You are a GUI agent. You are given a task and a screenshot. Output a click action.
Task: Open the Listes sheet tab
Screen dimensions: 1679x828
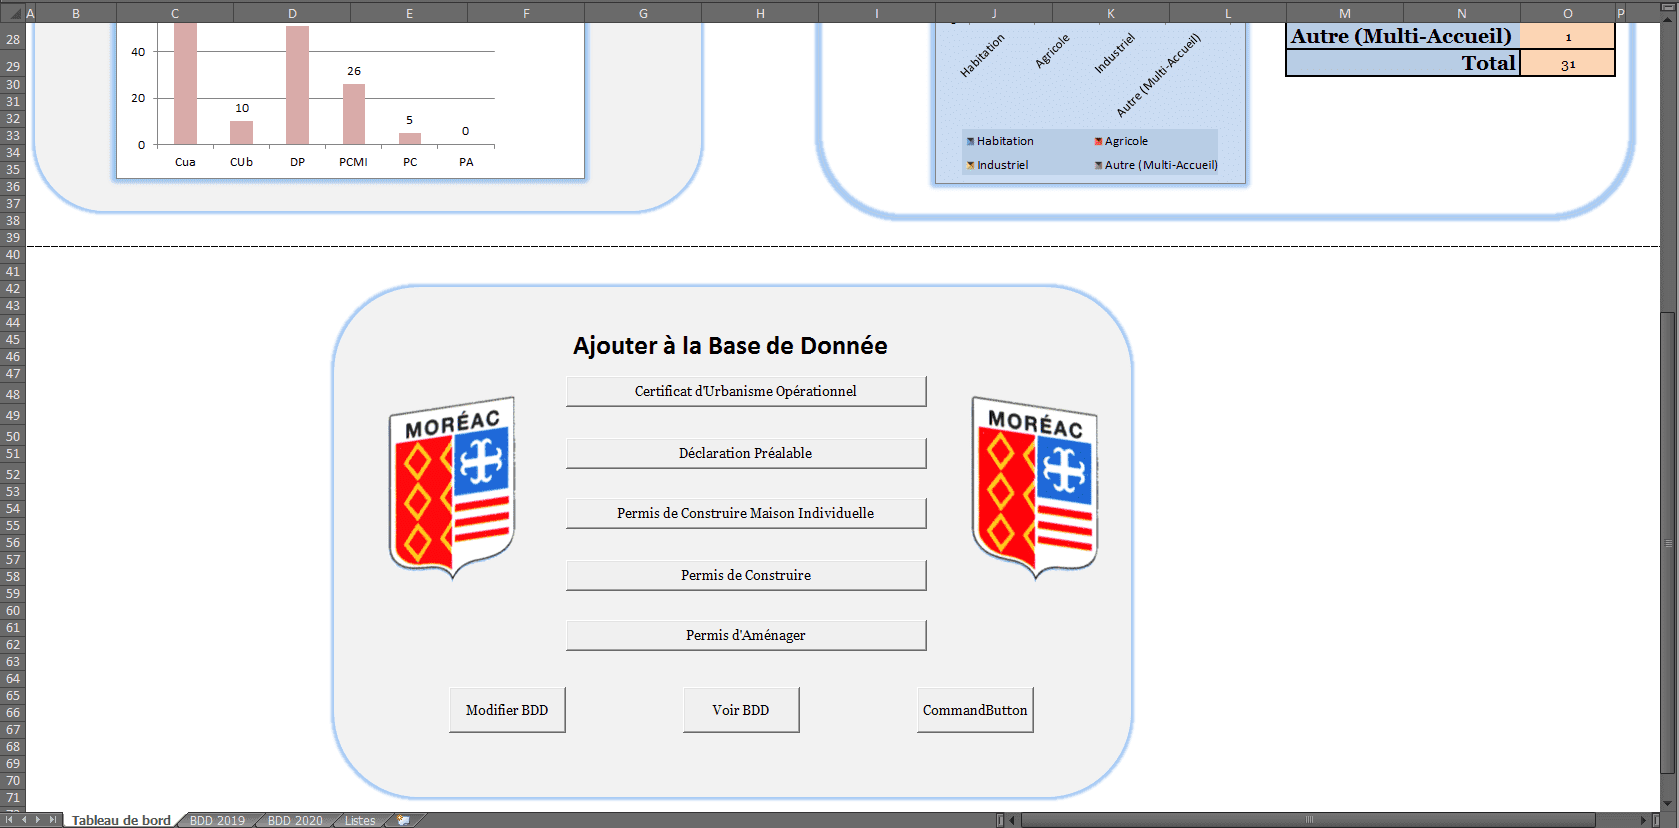pyautogui.click(x=360, y=820)
